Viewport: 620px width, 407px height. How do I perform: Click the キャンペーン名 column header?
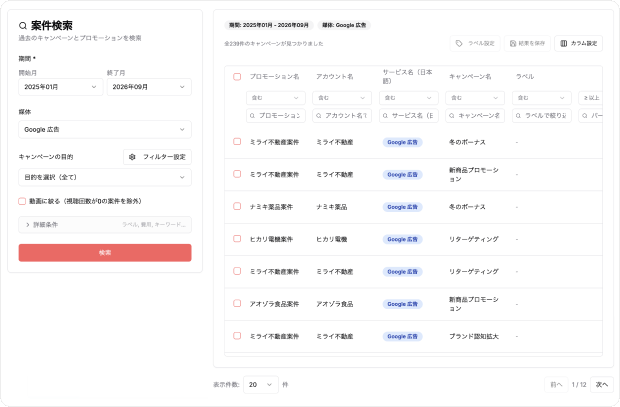470,77
